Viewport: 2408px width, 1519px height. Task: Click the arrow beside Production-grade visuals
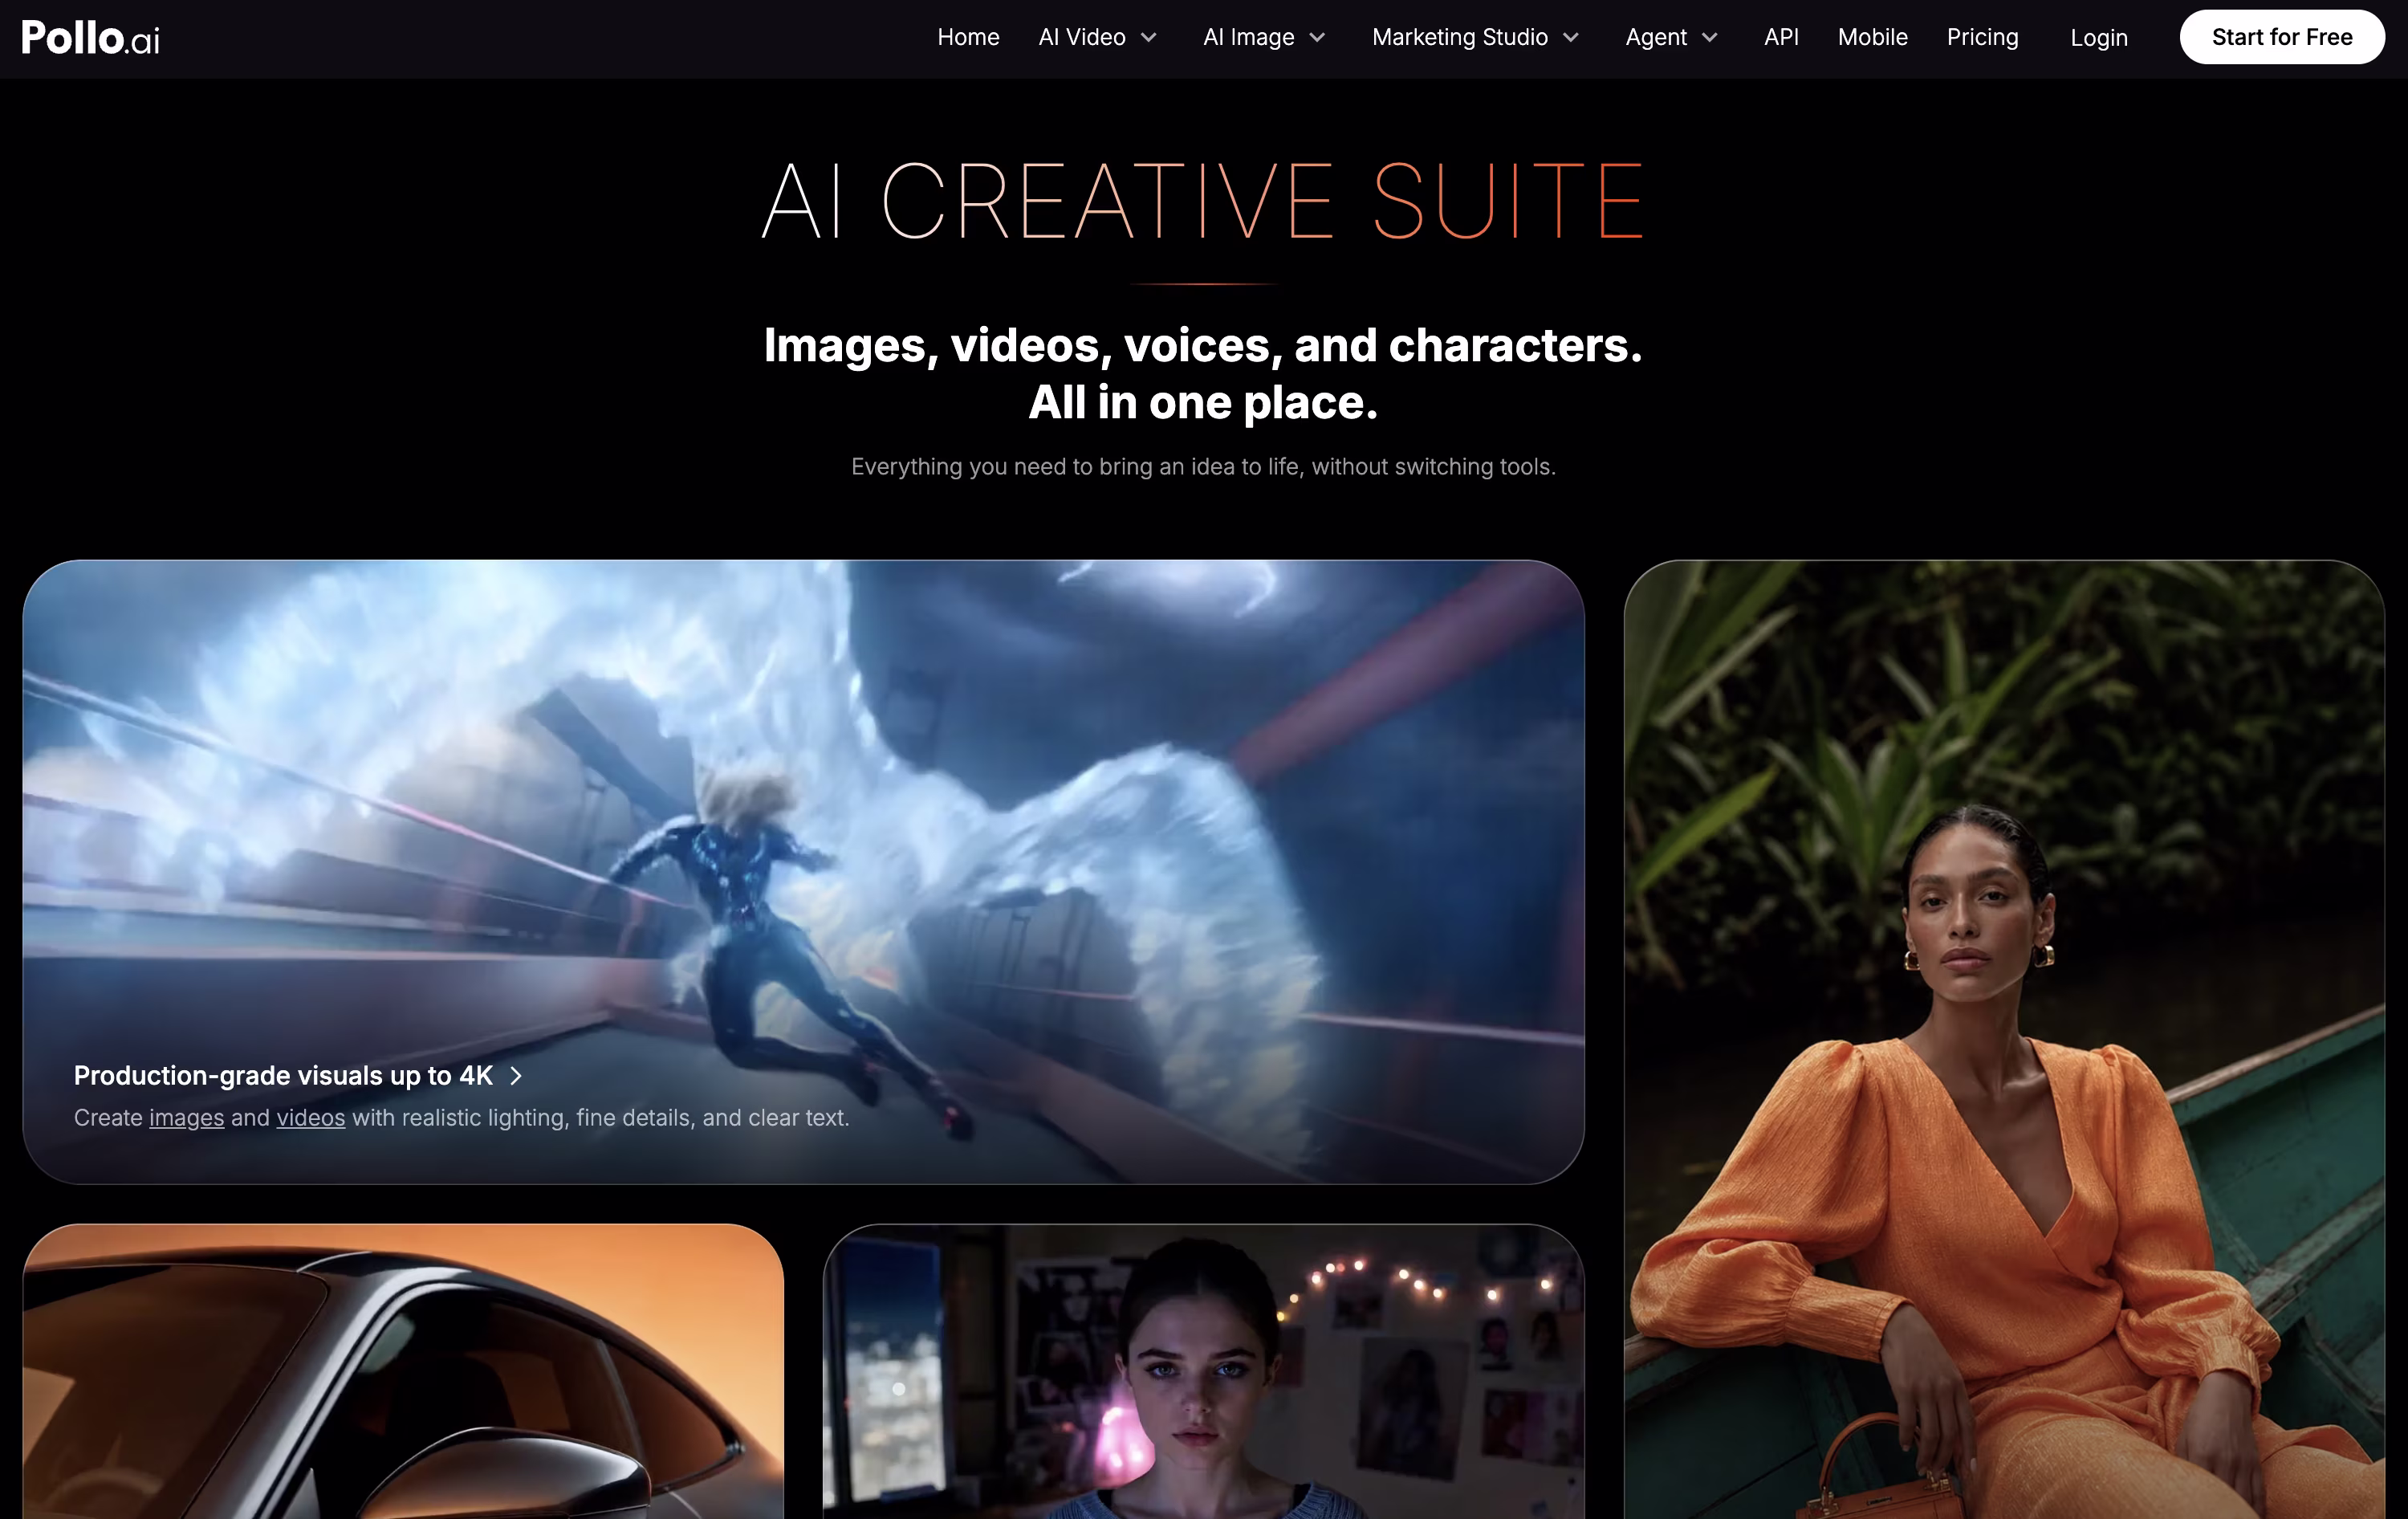(516, 1076)
